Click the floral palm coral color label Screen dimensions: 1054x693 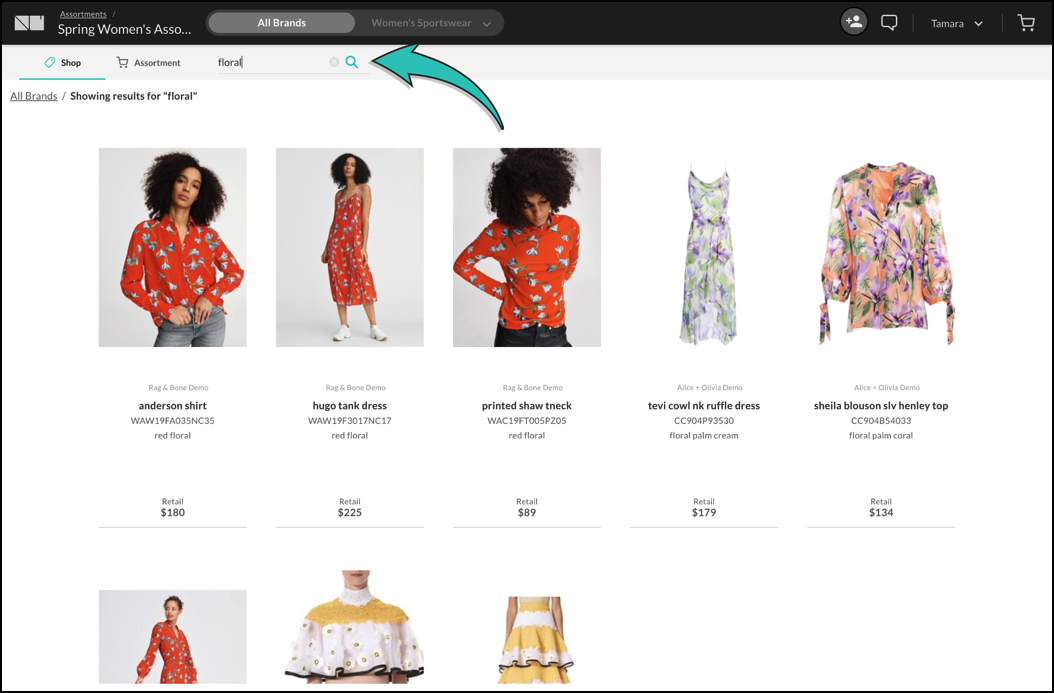click(x=881, y=436)
